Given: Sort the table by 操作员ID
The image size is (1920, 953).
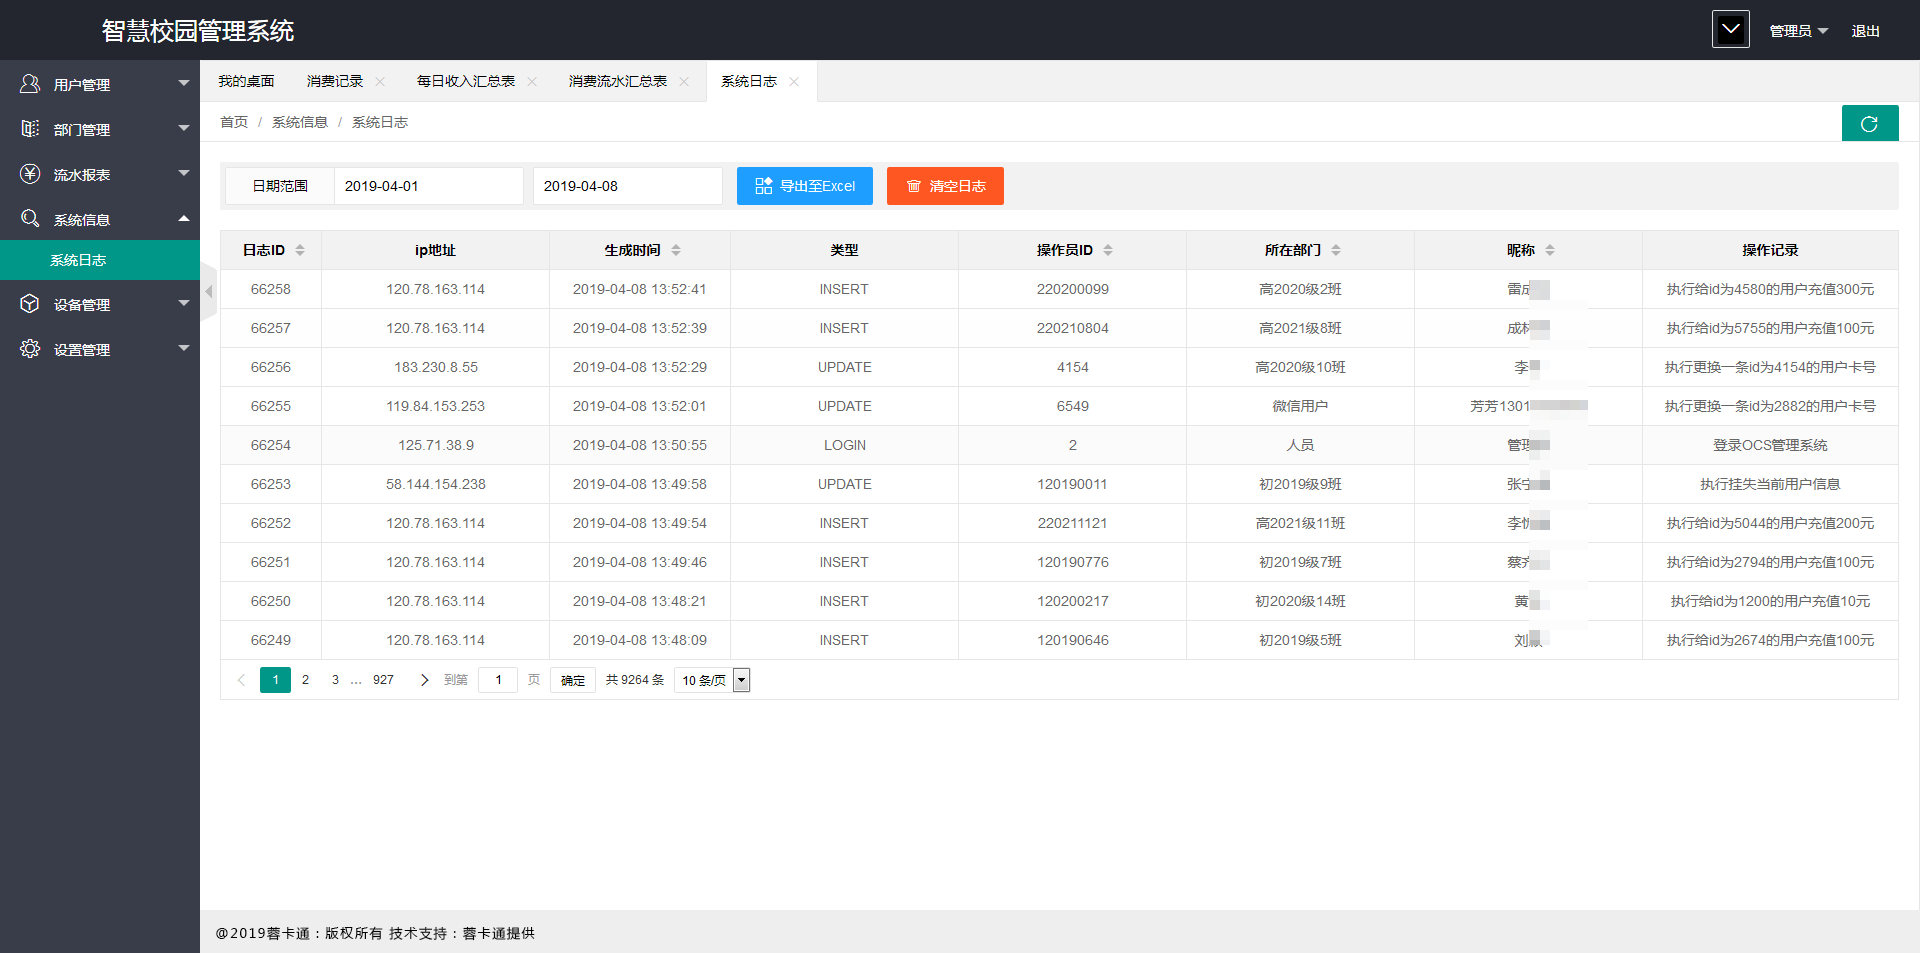Looking at the screenshot, I should 1108,250.
